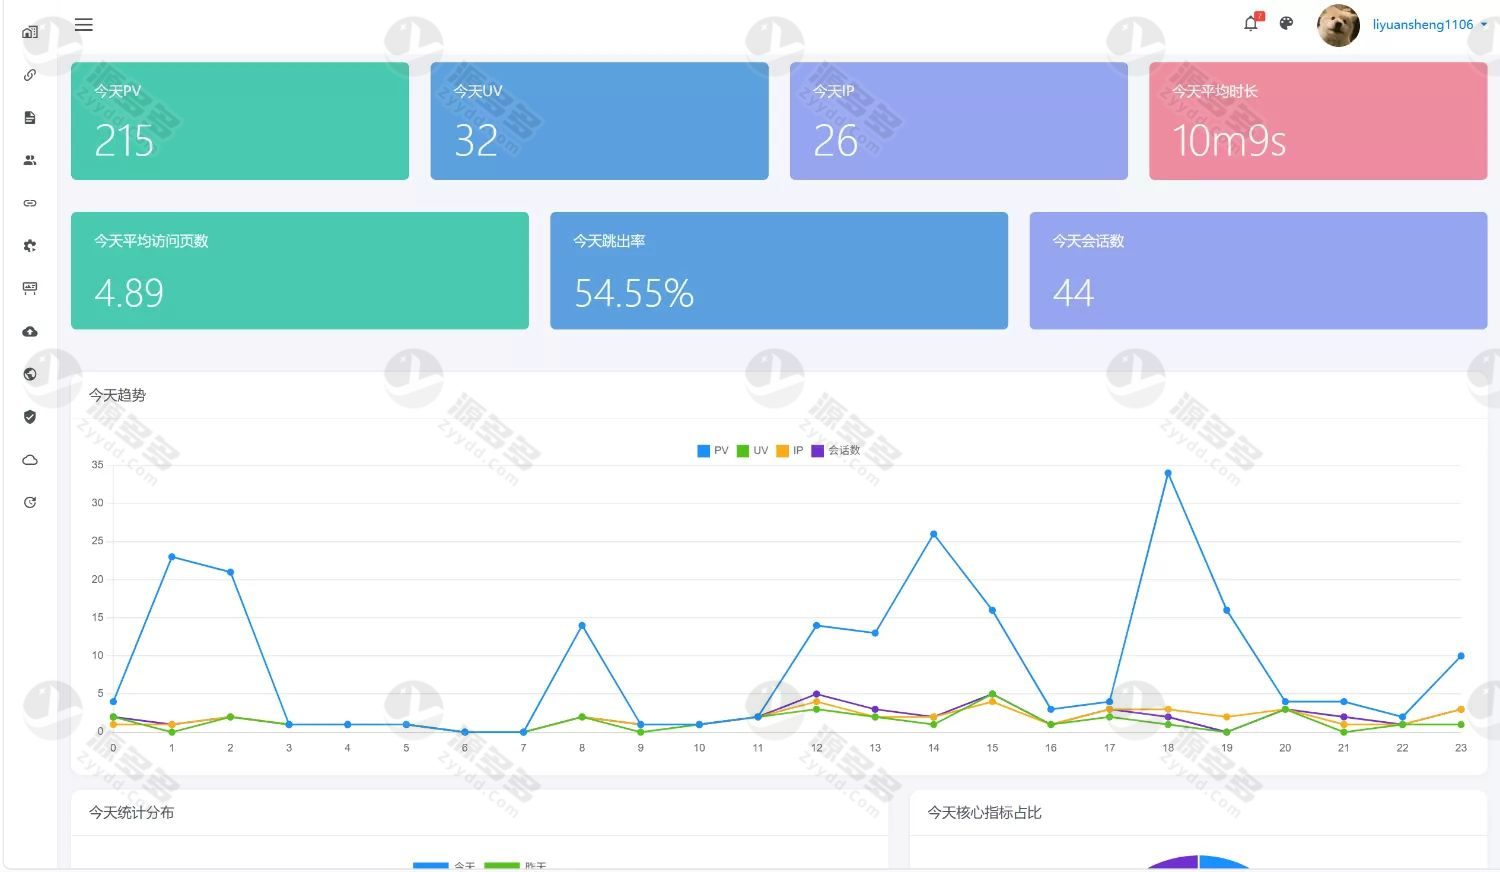Open the notification bell
Screen dimensions: 1500x872
tap(1251, 23)
